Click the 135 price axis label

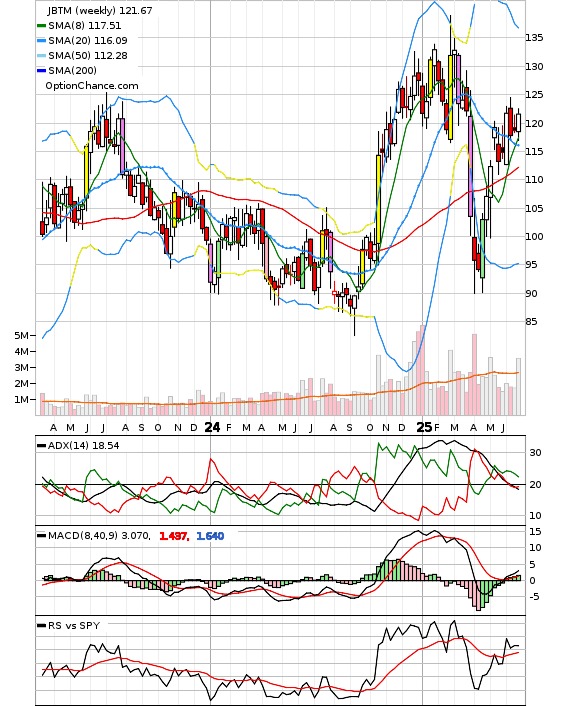point(534,38)
